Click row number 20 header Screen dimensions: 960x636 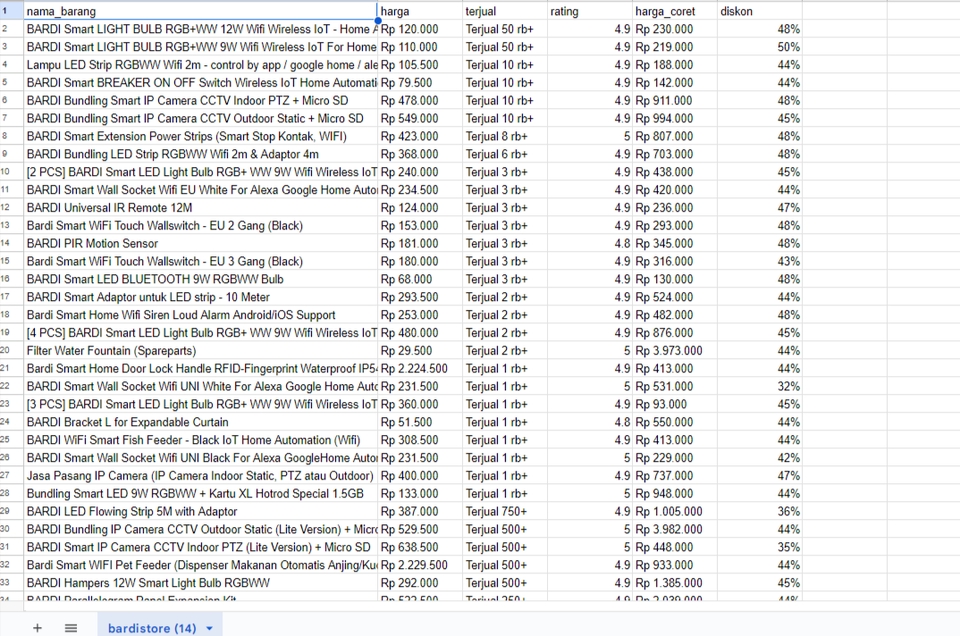click(12, 351)
